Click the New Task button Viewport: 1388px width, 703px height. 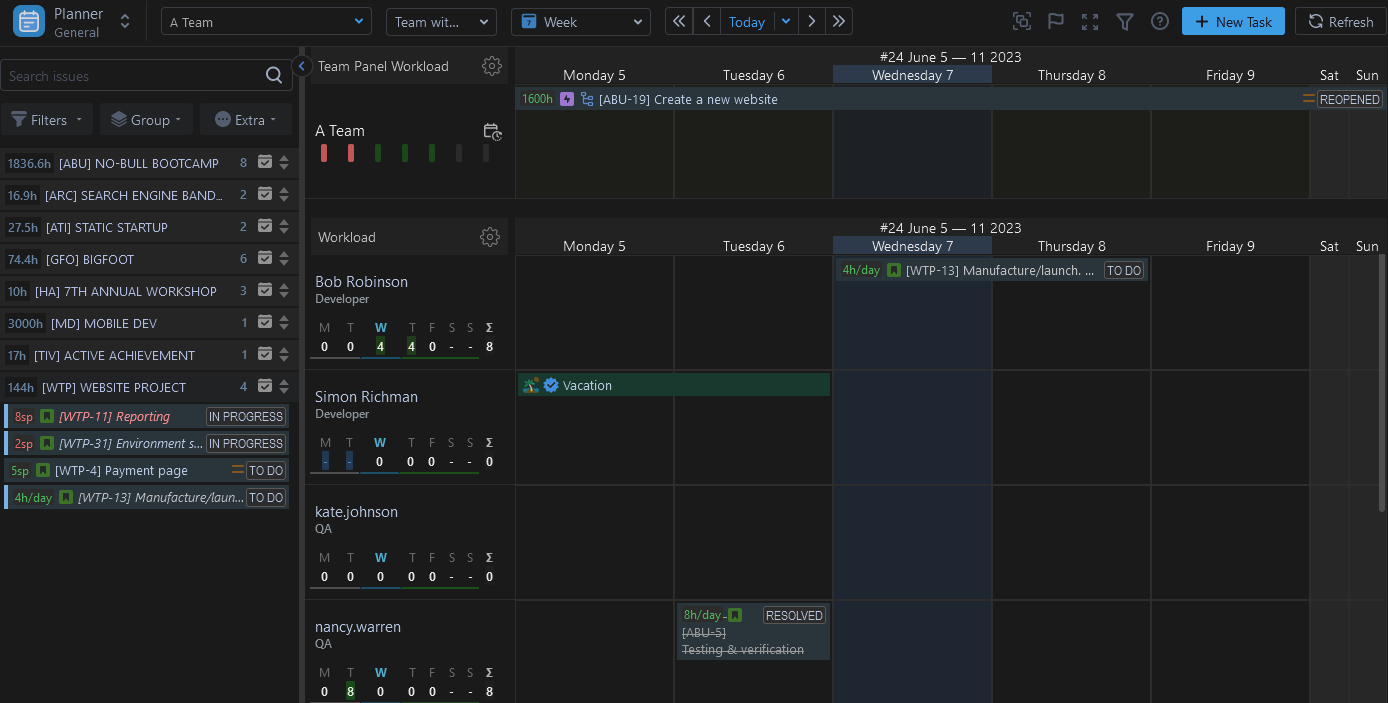click(1233, 22)
